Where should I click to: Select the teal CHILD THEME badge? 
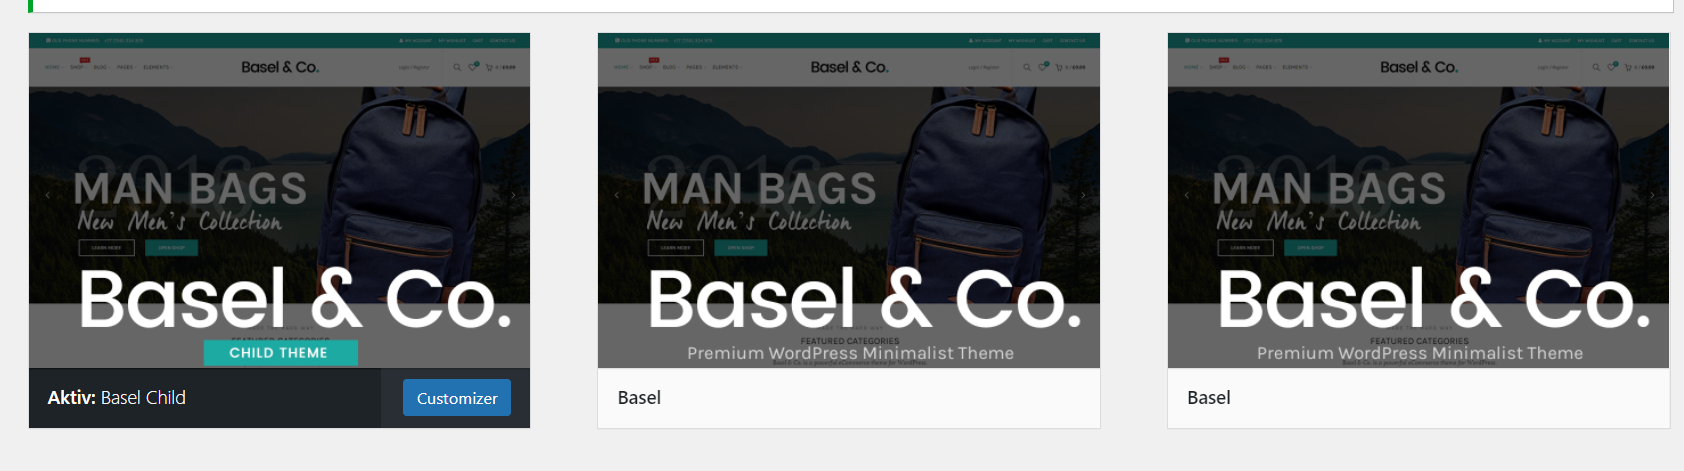(x=280, y=352)
